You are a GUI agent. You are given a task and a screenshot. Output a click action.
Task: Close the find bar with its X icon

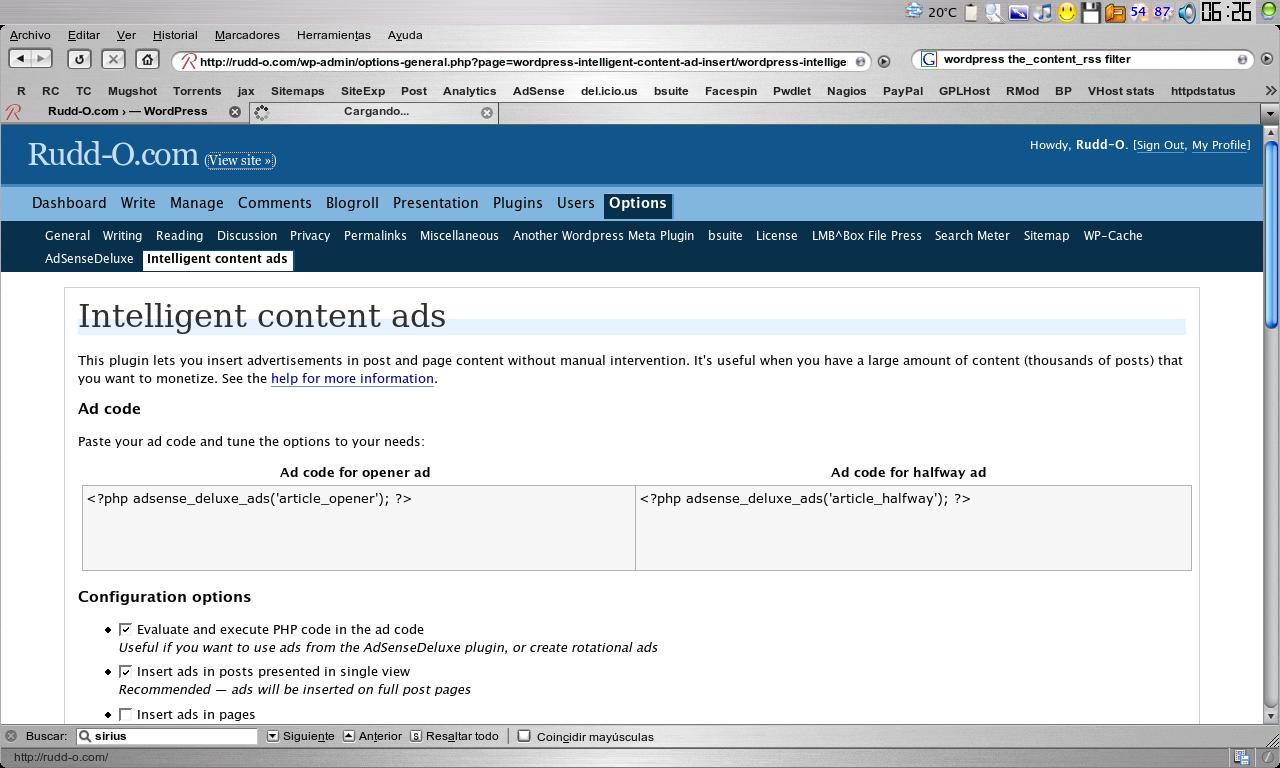(x=11, y=736)
